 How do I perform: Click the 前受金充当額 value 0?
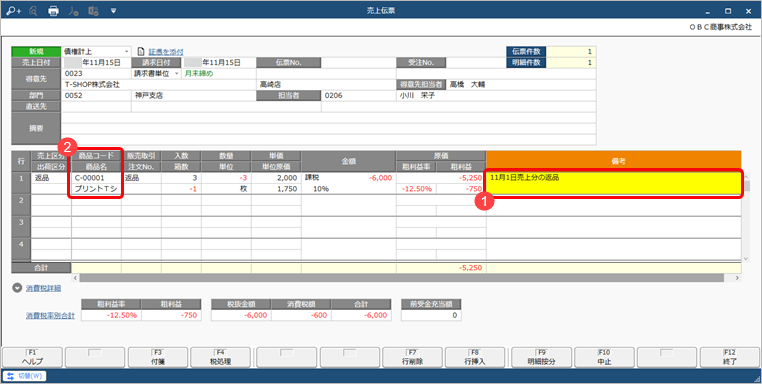point(431,315)
